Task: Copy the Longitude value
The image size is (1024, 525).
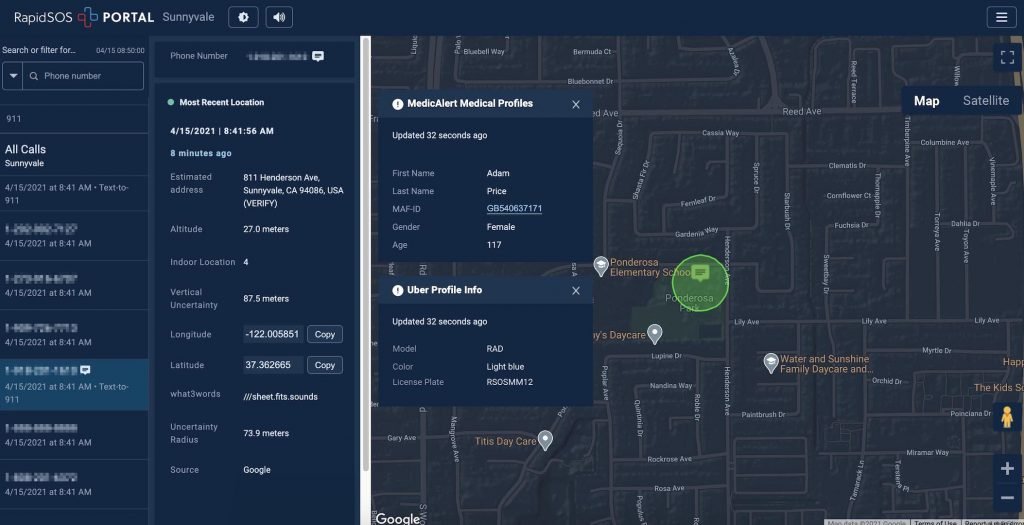Action: point(325,334)
